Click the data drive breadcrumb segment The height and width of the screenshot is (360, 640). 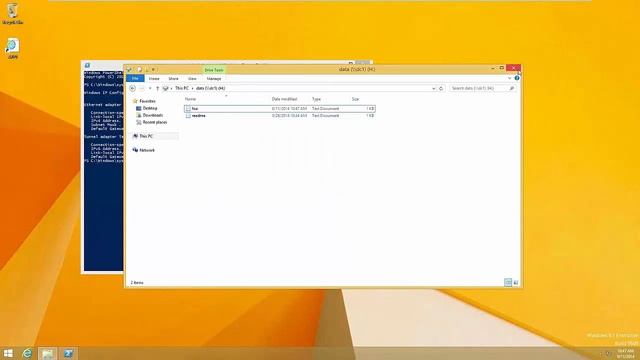click(210, 88)
